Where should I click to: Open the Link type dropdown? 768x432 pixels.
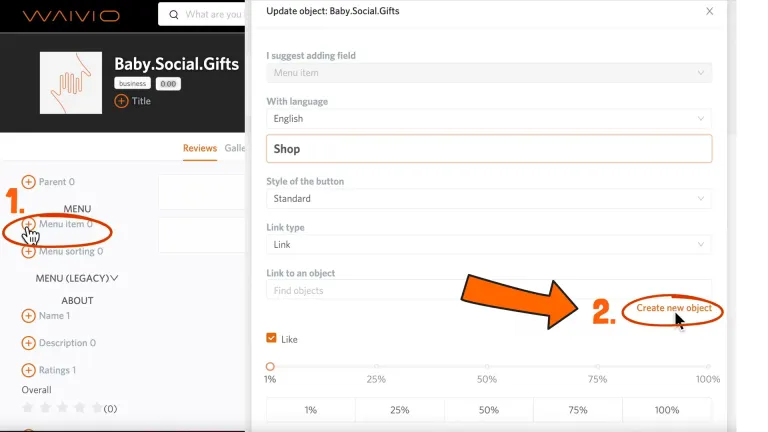pyautogui.click(x=489, y=244)
